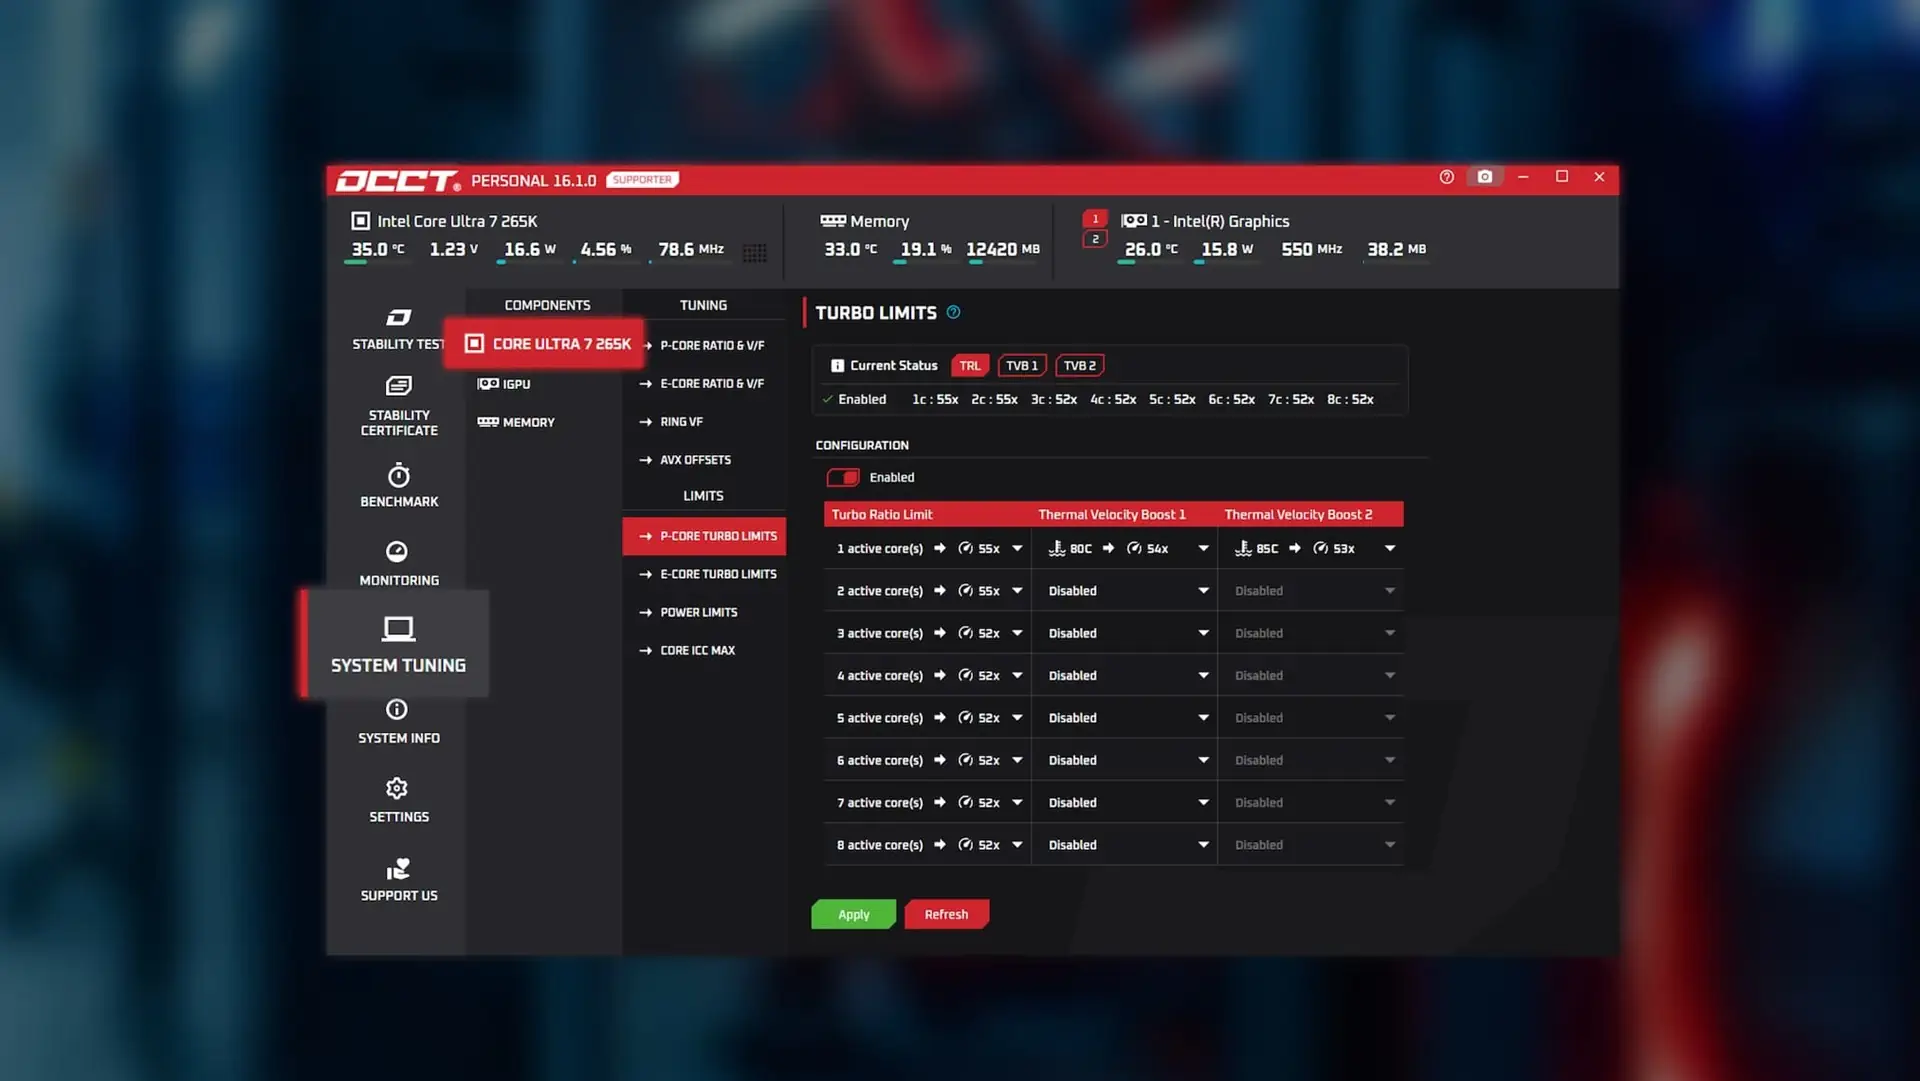Open E-Core Ratio & V/F tuning
Viewport: 1920px width, 1081px height.
point(703,384)
